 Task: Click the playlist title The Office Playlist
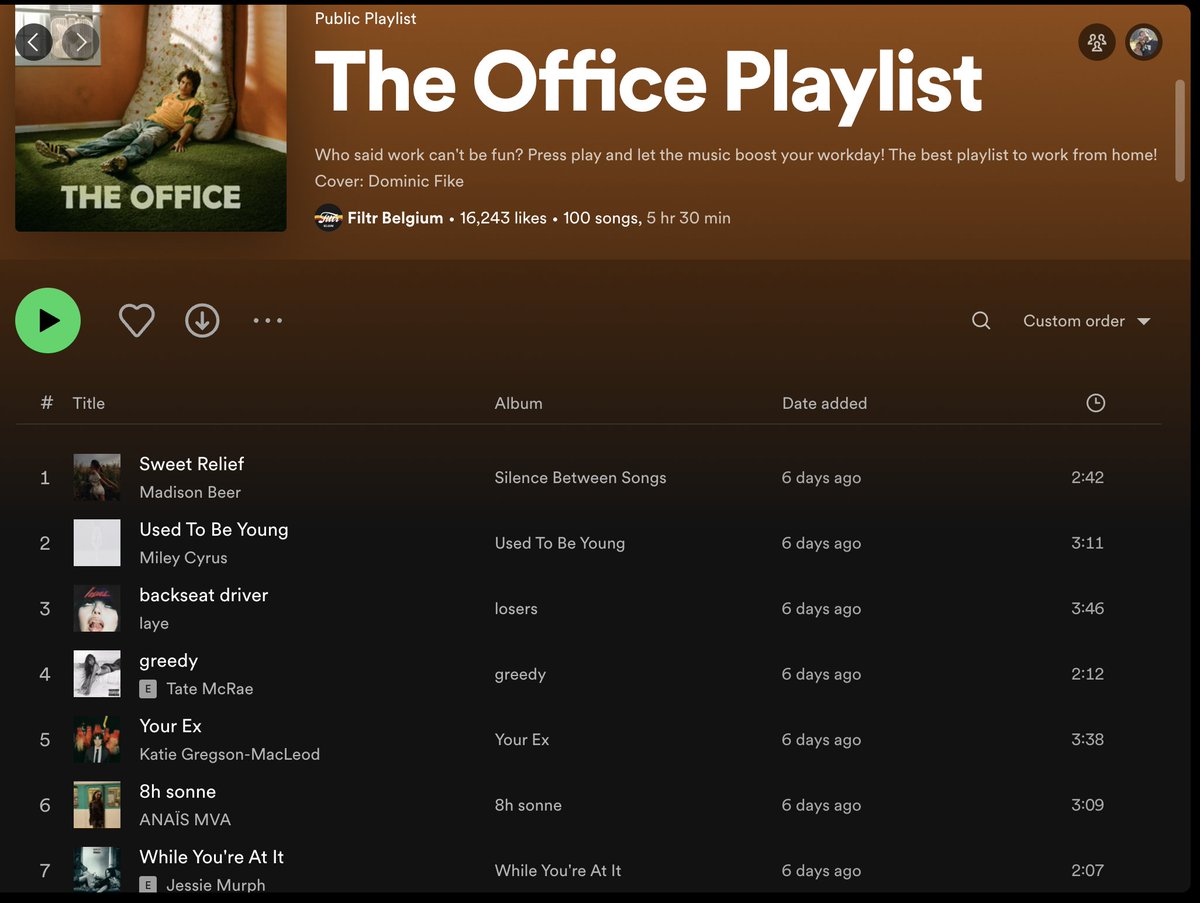pos(649,82)
